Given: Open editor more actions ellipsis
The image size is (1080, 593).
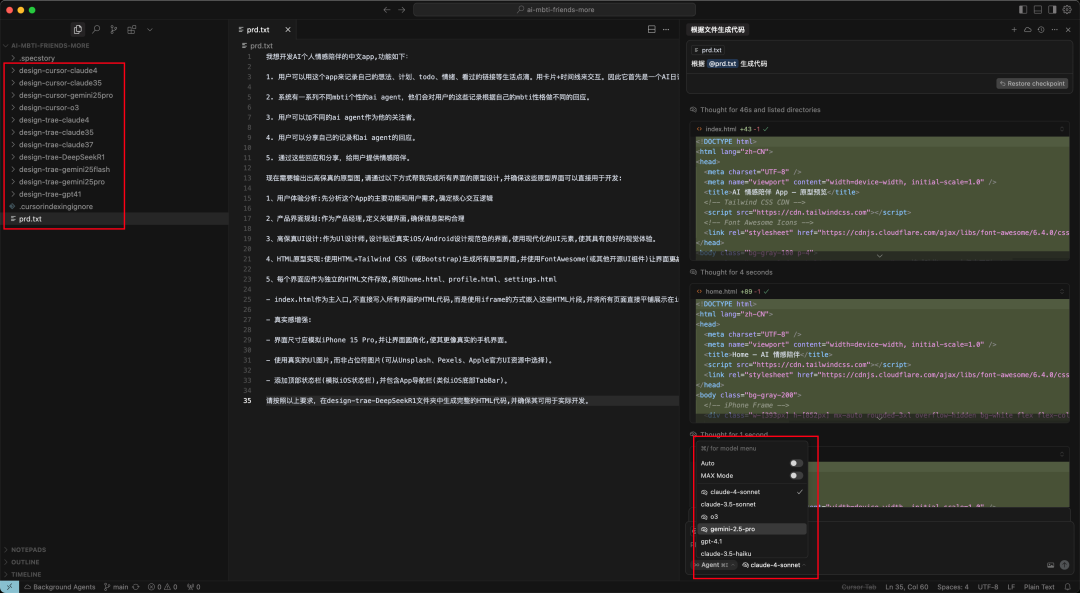Looking at the screenshot, I should pyautogui.click(x=666, y=30).
